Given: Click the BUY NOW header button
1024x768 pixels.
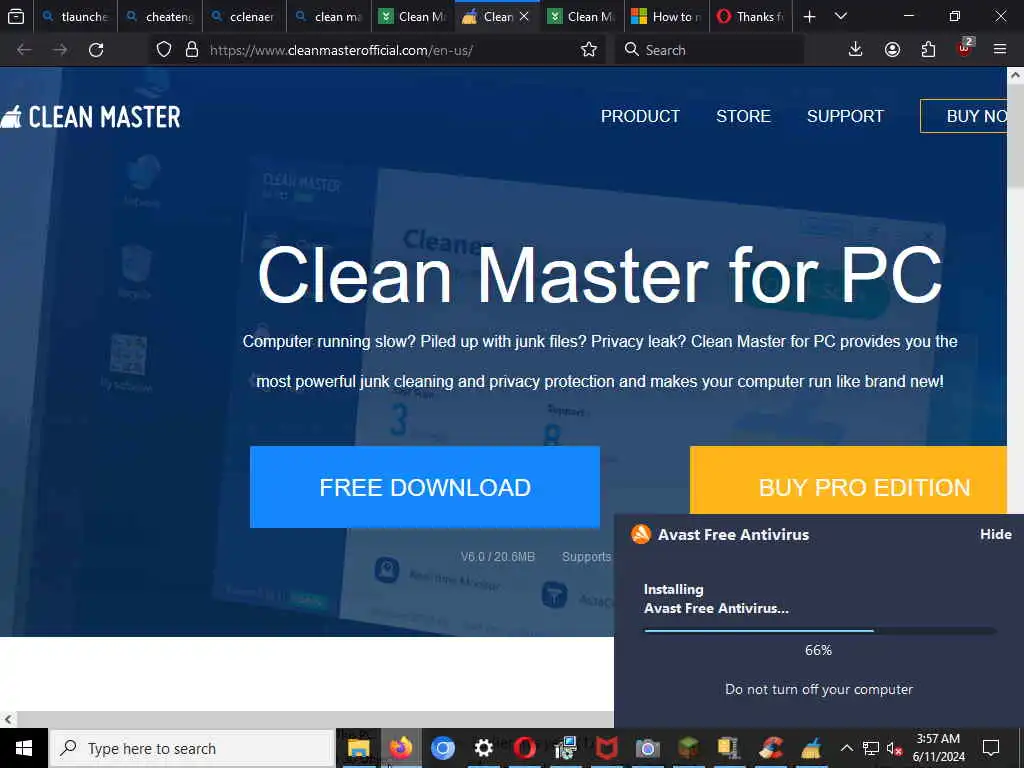Looking at the screenshot, I should click(x=963, y=116).
